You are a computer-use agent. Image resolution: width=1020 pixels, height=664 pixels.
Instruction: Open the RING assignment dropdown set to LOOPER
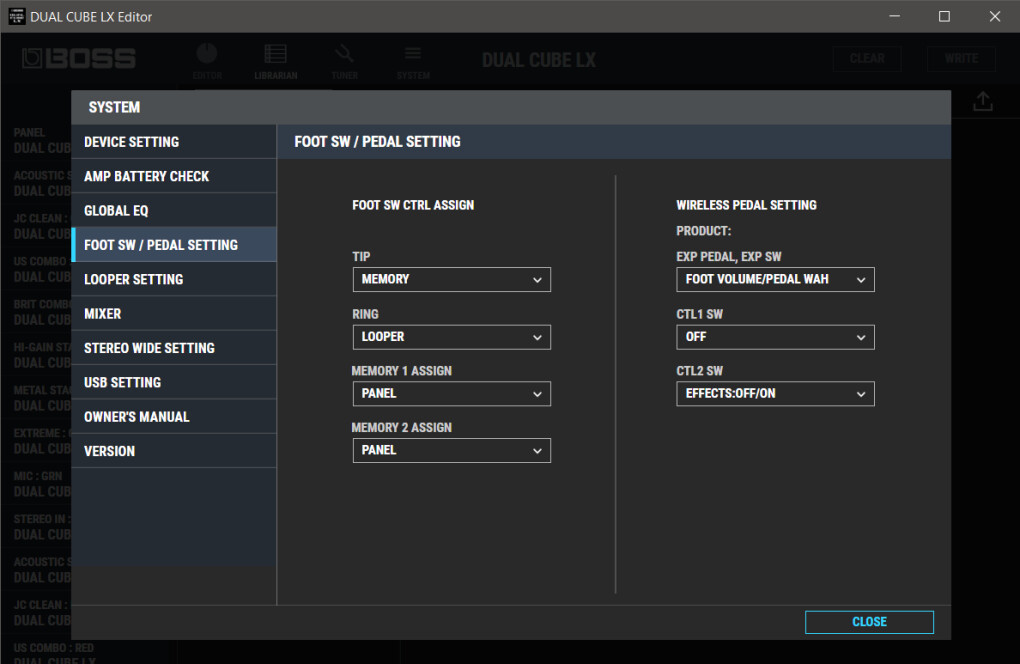click(451, 337)
